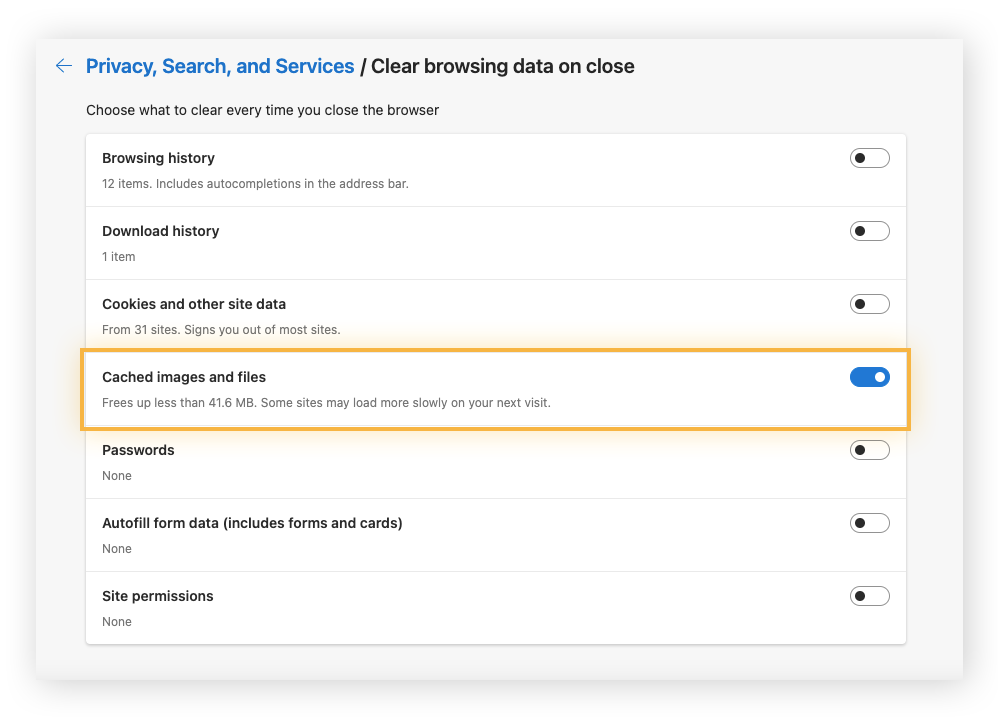The height and width of the screenshot is (719, 998).
Task: Disable the Cached images and files toggle
Action: 869,377
